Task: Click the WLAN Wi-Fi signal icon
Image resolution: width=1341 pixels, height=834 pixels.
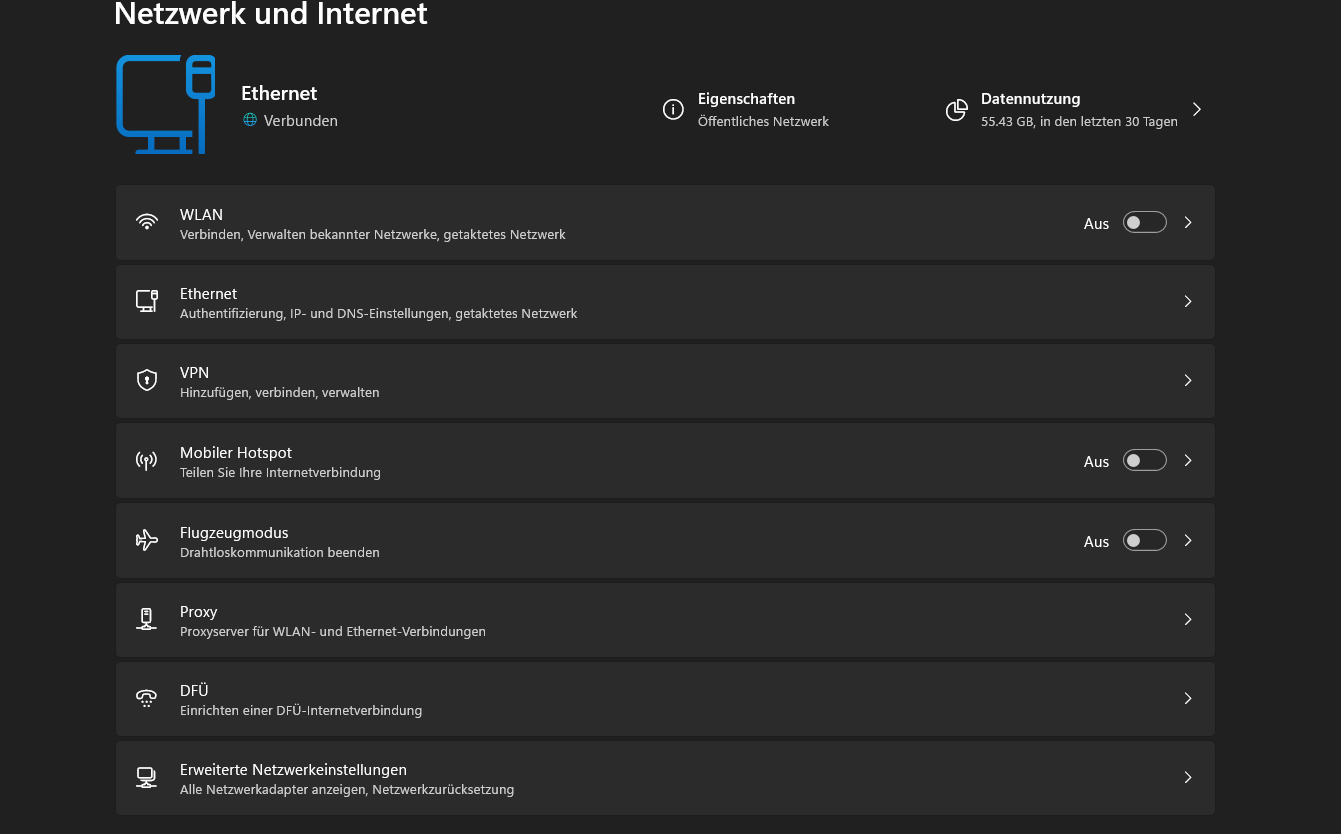Action: coord(147,222)
